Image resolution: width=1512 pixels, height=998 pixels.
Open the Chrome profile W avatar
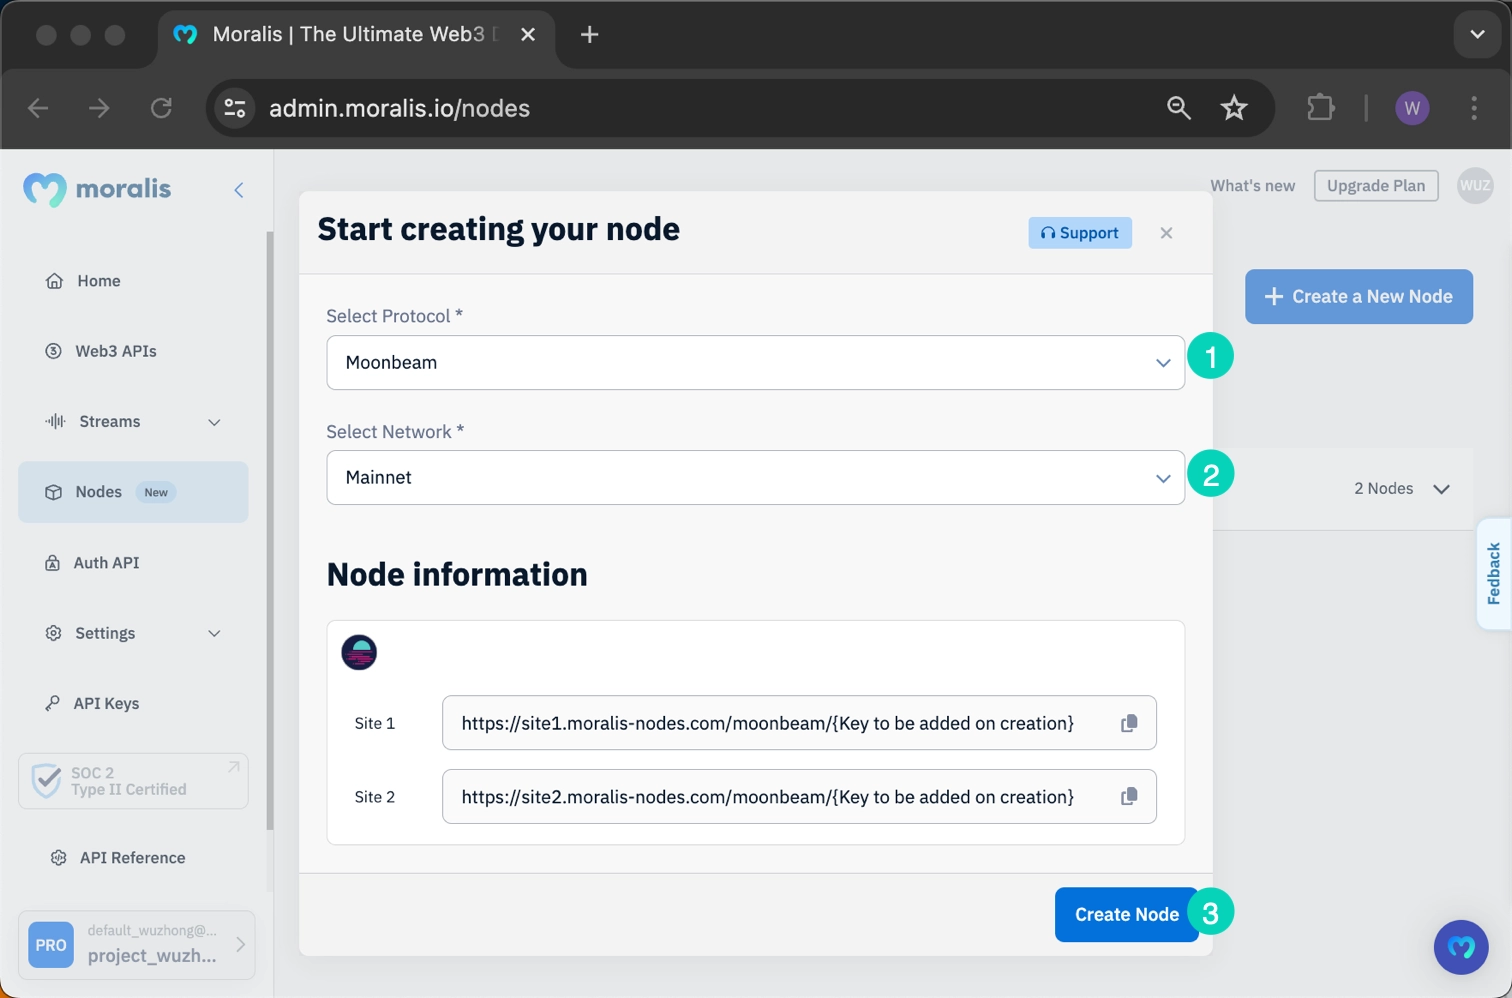(1412, 108)
